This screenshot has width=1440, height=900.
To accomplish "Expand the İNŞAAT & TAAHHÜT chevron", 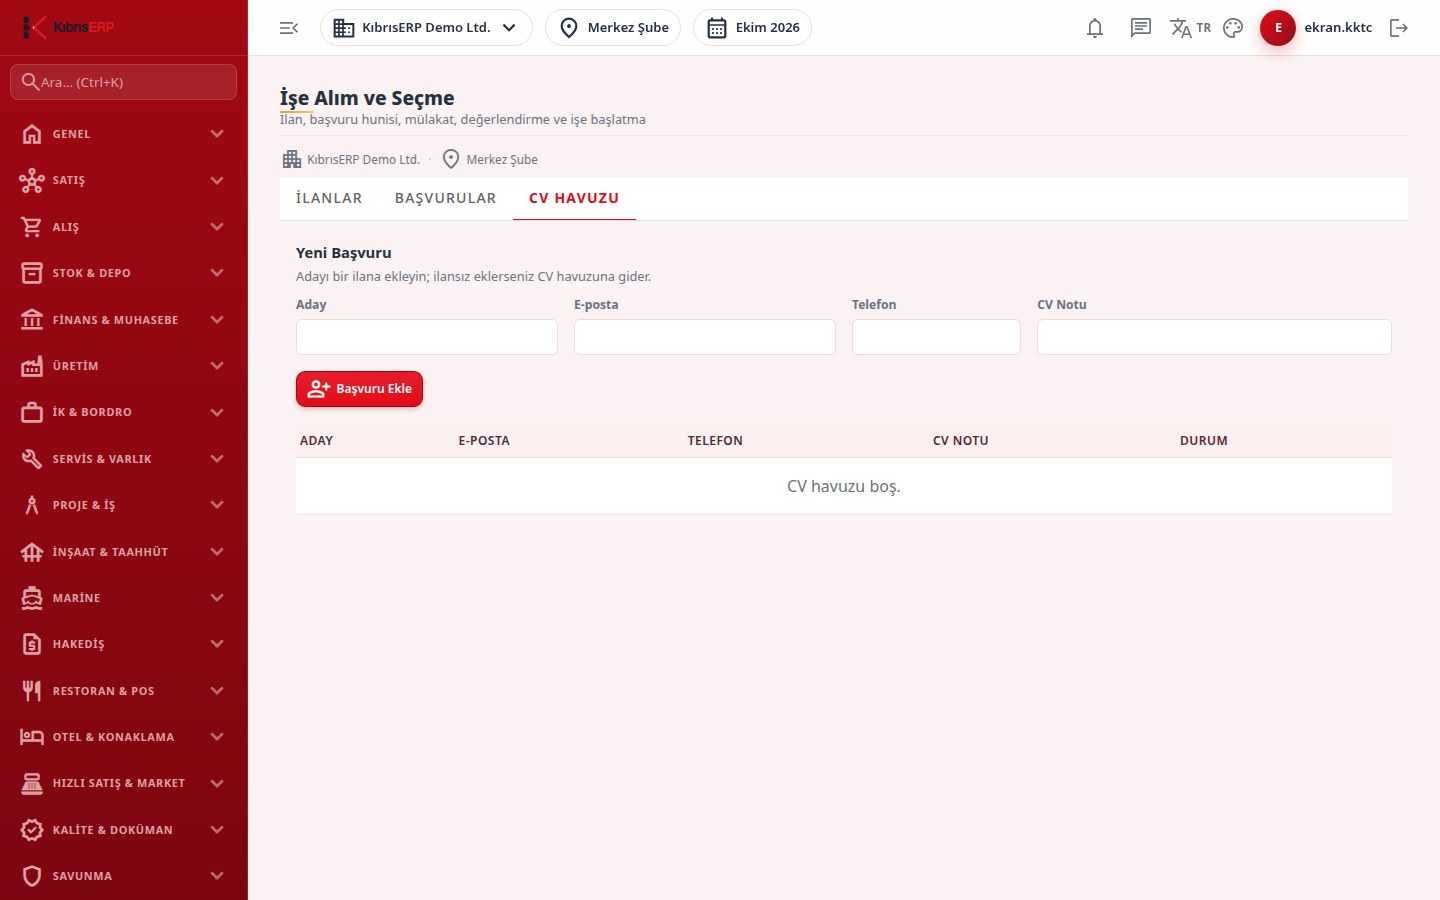I will (x=217, y=552).
